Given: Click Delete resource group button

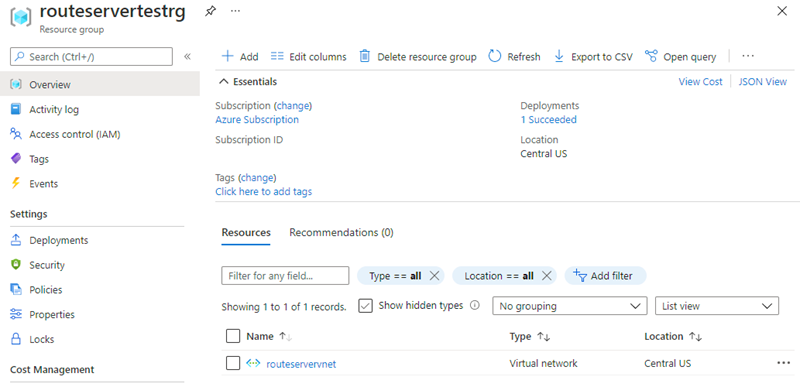Looking at the screenshot, I should click(418, 57).
